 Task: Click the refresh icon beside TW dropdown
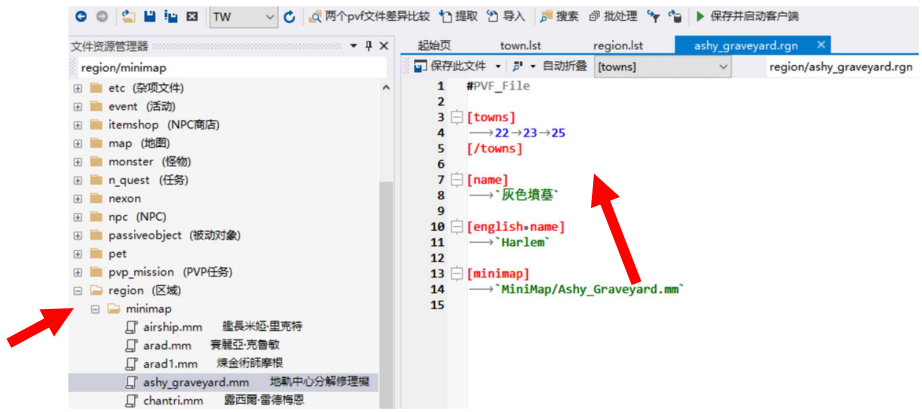(x=290, y=17)
